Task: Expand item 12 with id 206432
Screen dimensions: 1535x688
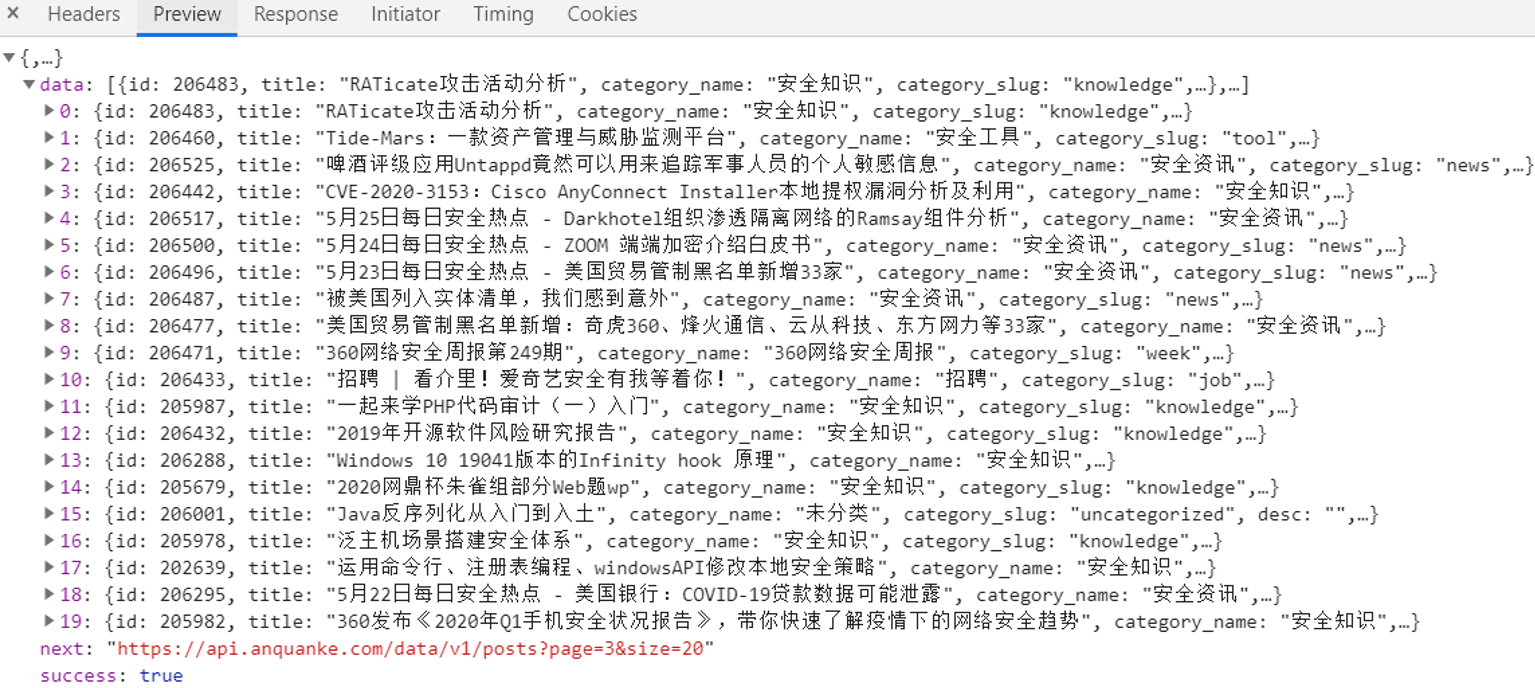Action: click(x=49, y=434)
